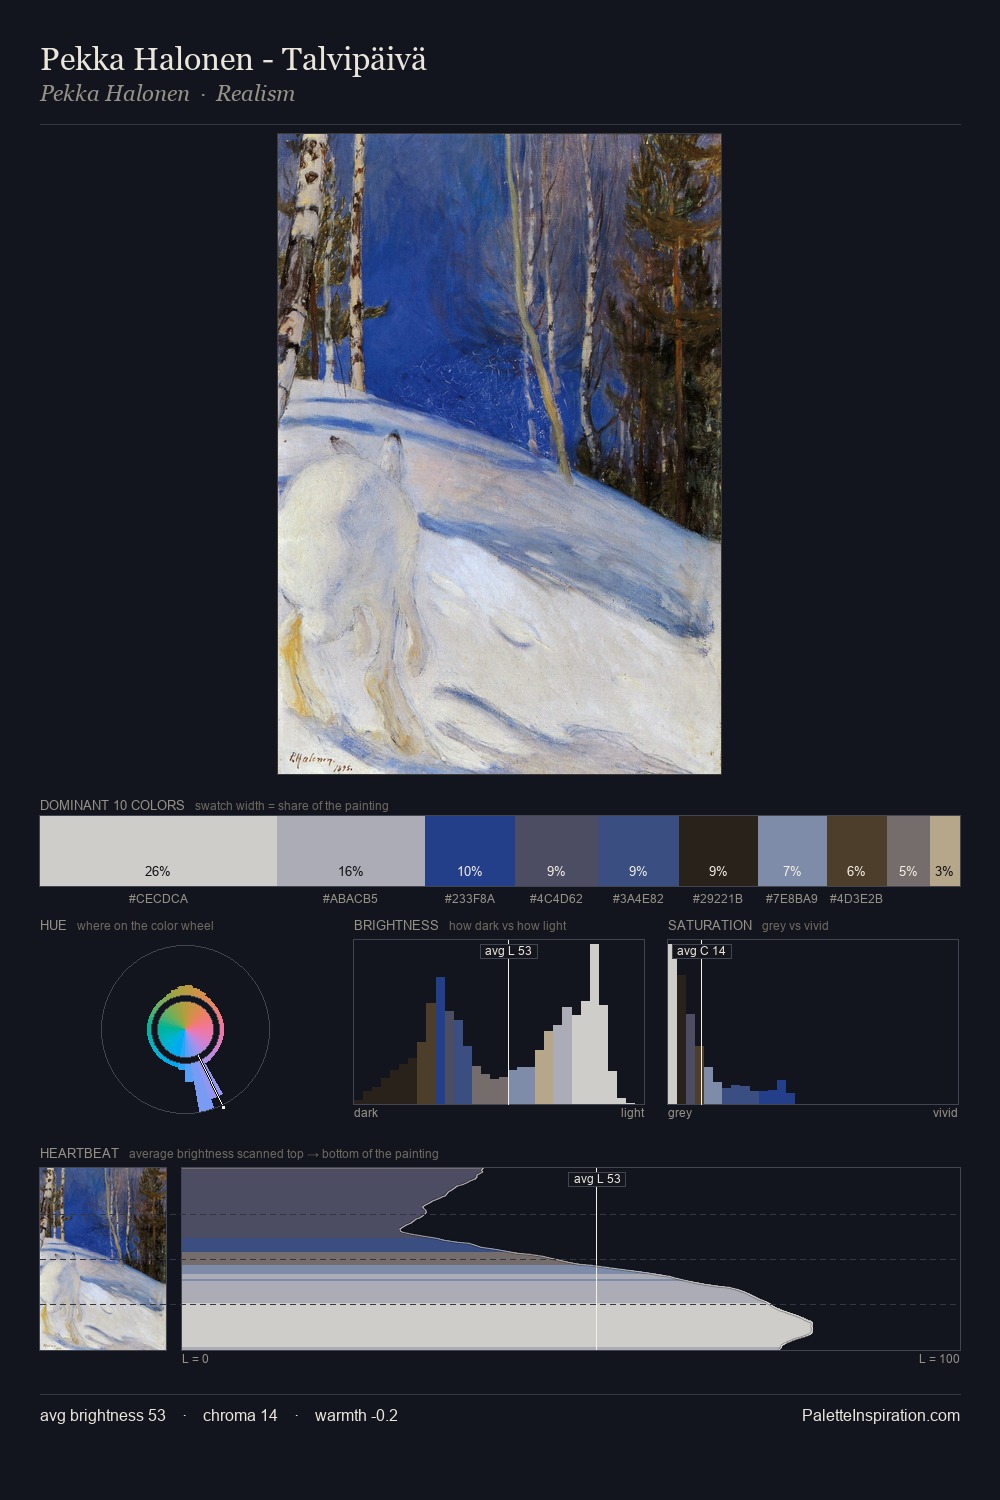Open the PaletteInspiration.com link
Screen dimensions: 1000x1500
[x=881, y=1415]
